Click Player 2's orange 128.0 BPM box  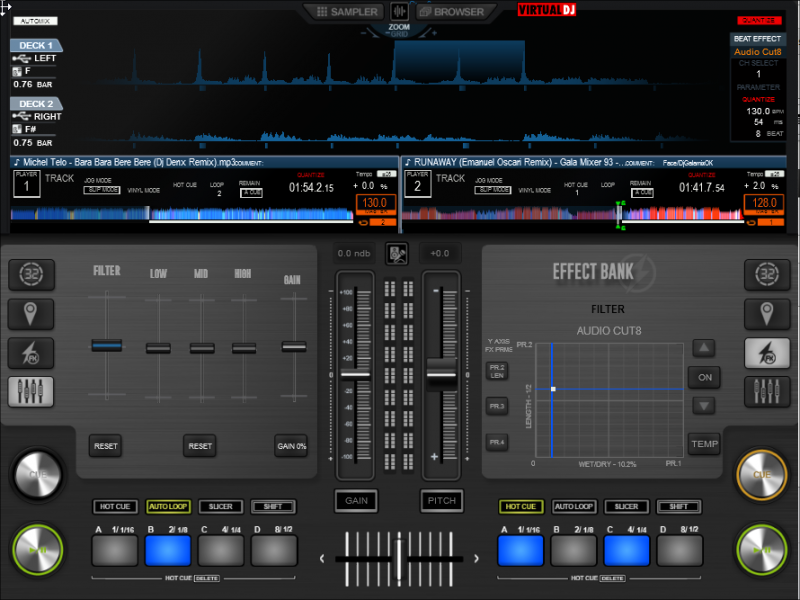[764, 204]
